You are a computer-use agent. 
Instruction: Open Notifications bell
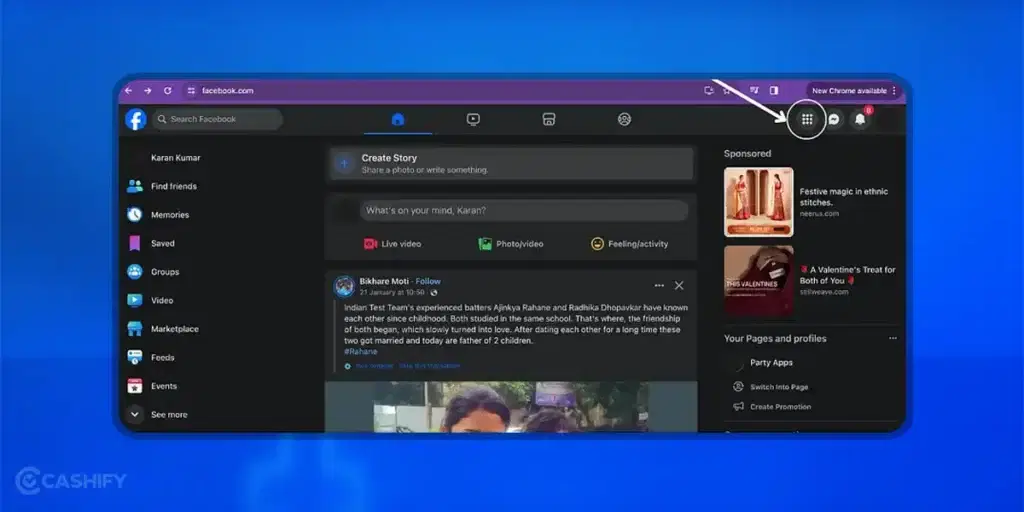(861, 120)
